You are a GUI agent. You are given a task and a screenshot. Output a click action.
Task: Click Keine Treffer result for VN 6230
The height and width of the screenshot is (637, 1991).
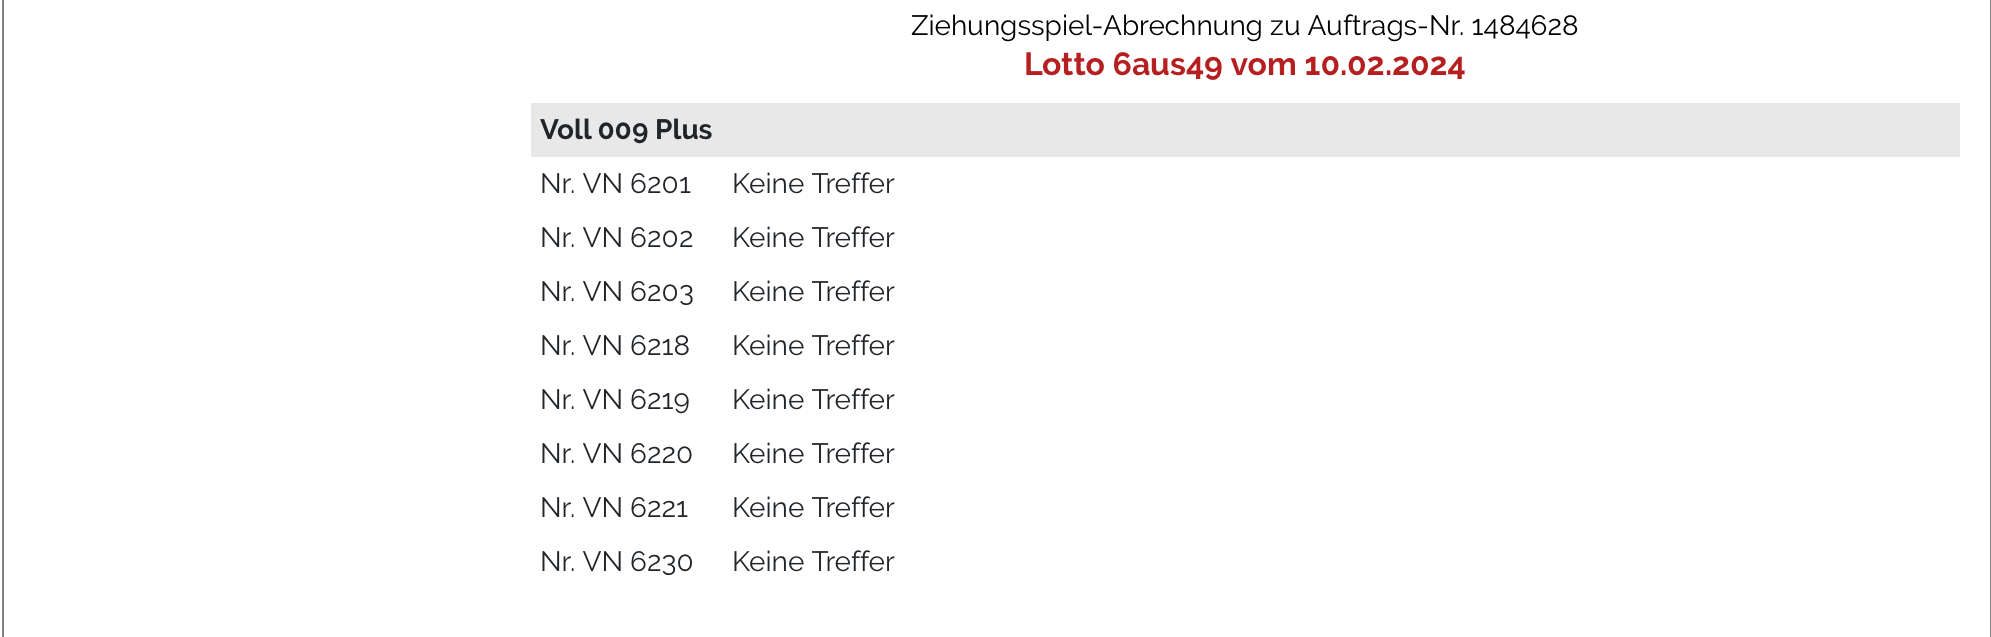tap(813, 562)
